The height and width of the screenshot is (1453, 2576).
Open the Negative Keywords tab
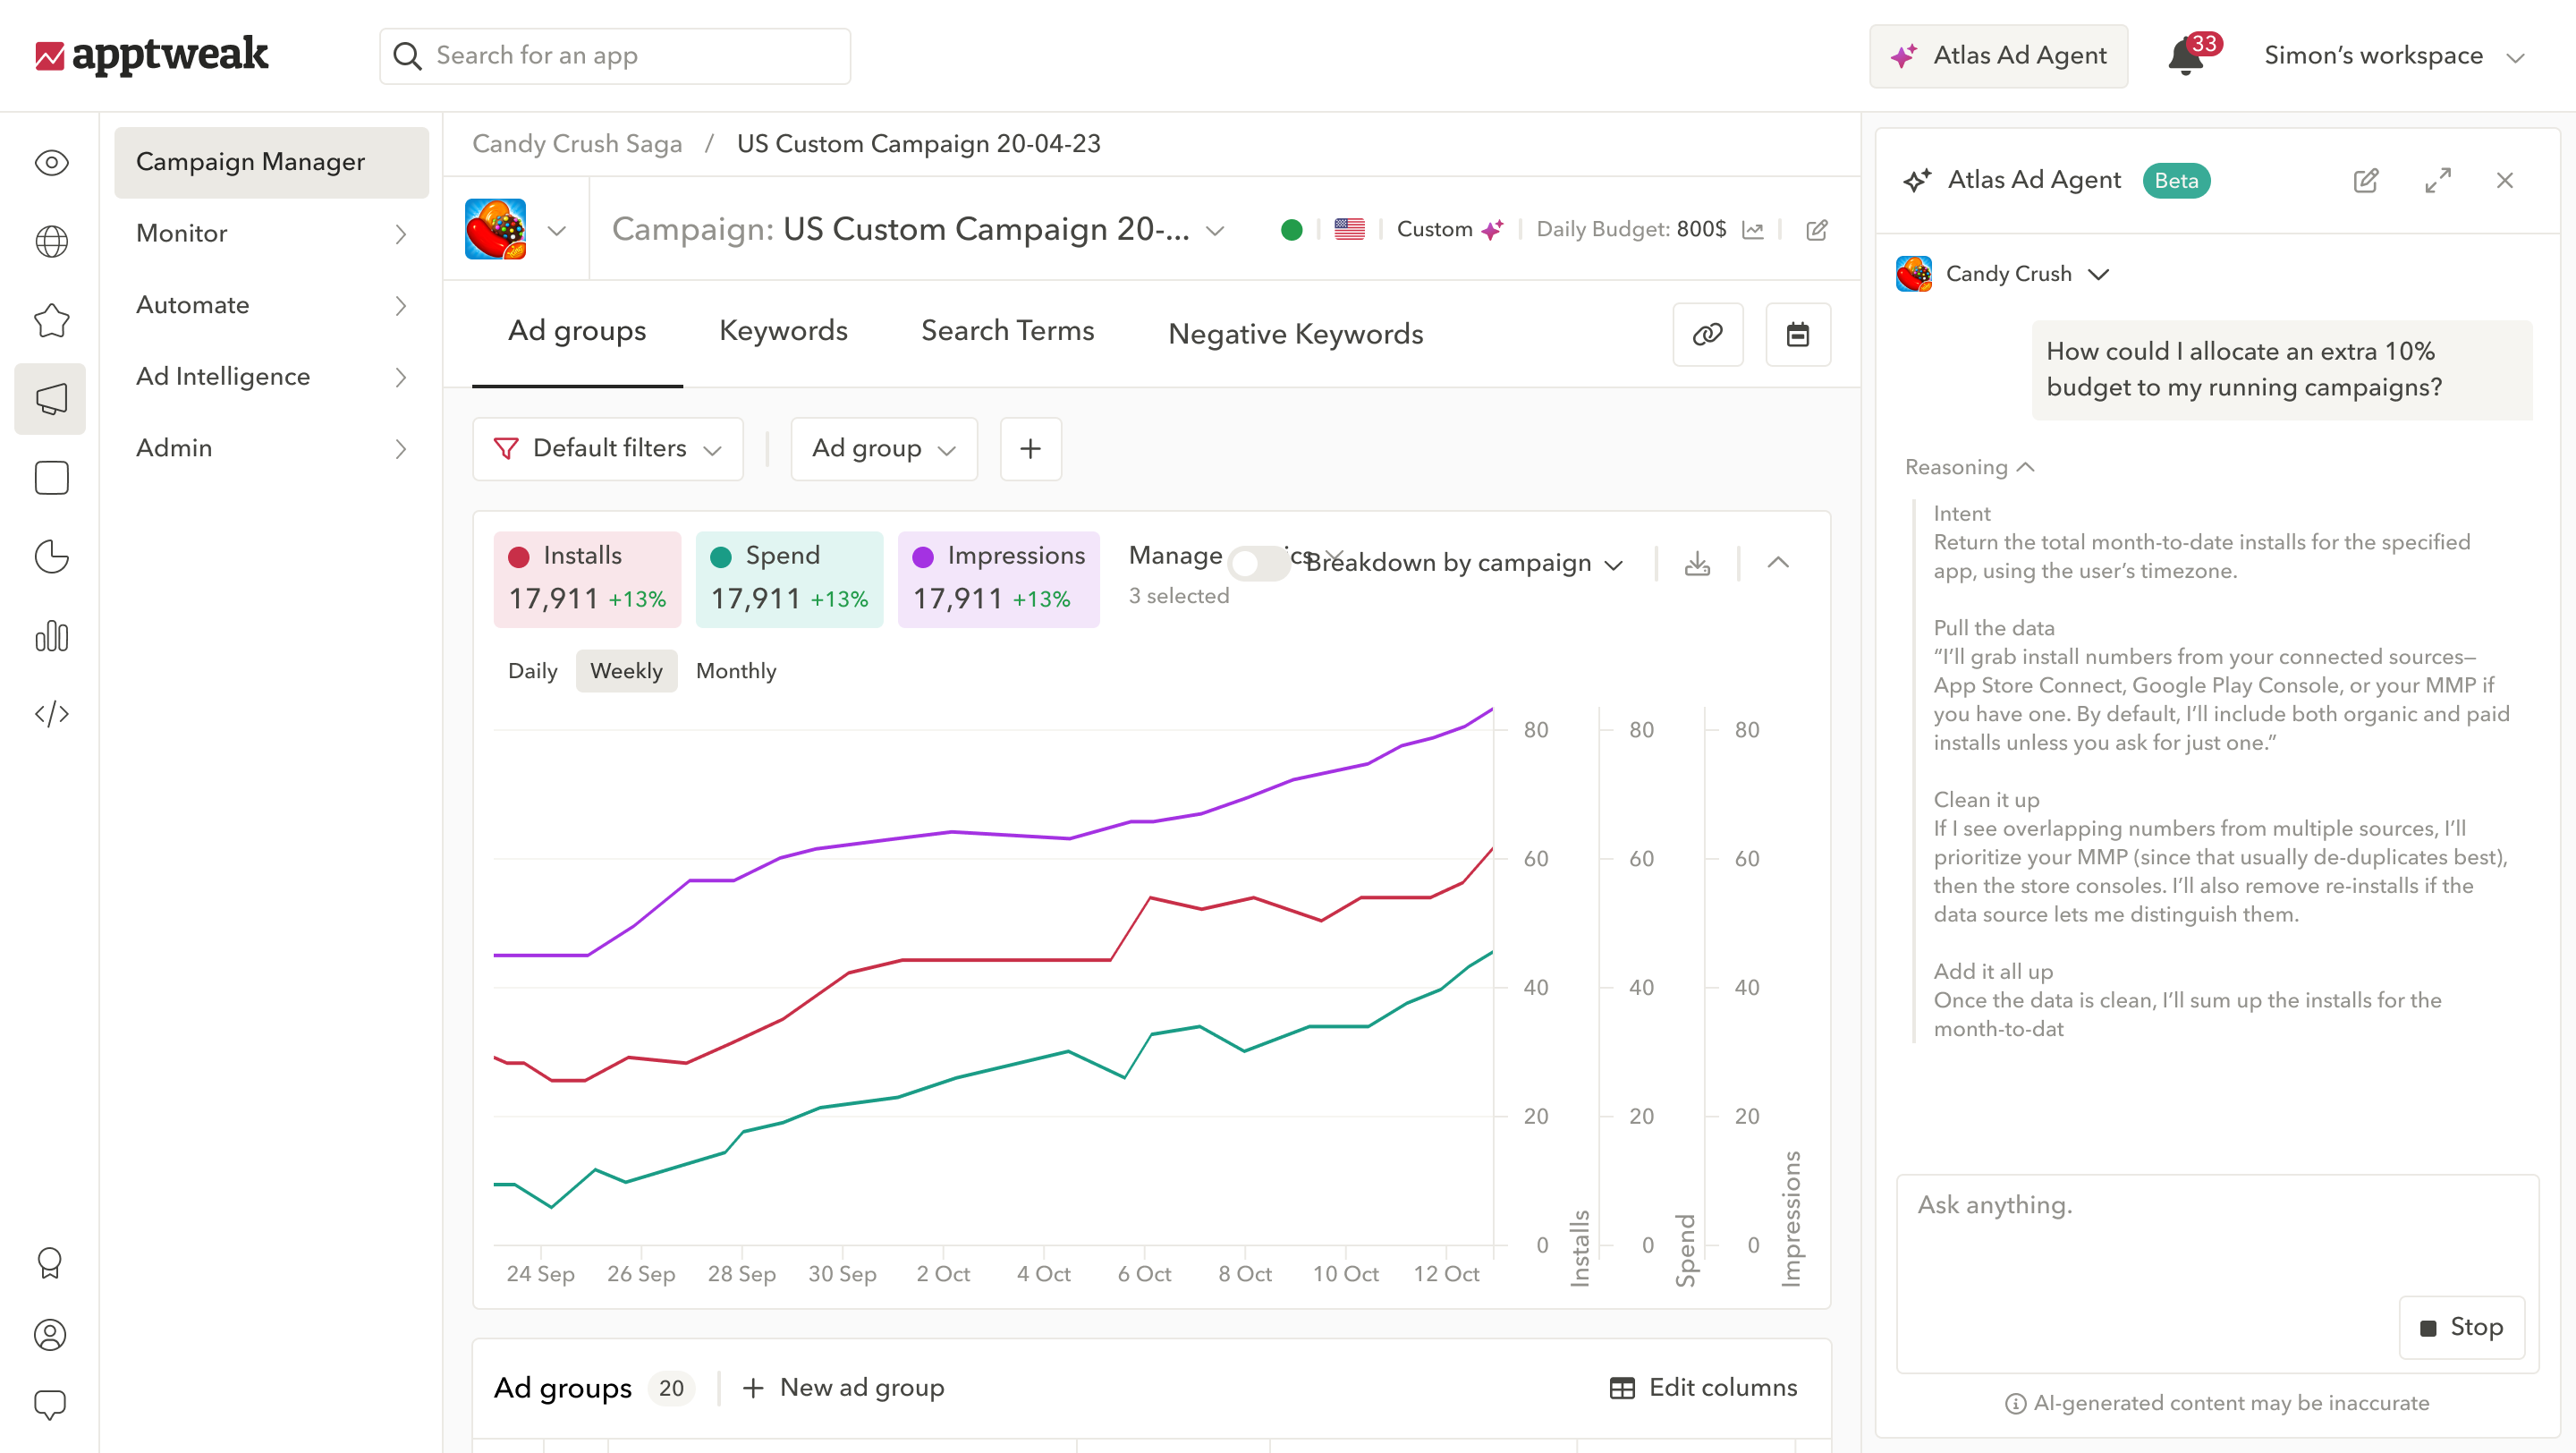tap(1295, 334)
